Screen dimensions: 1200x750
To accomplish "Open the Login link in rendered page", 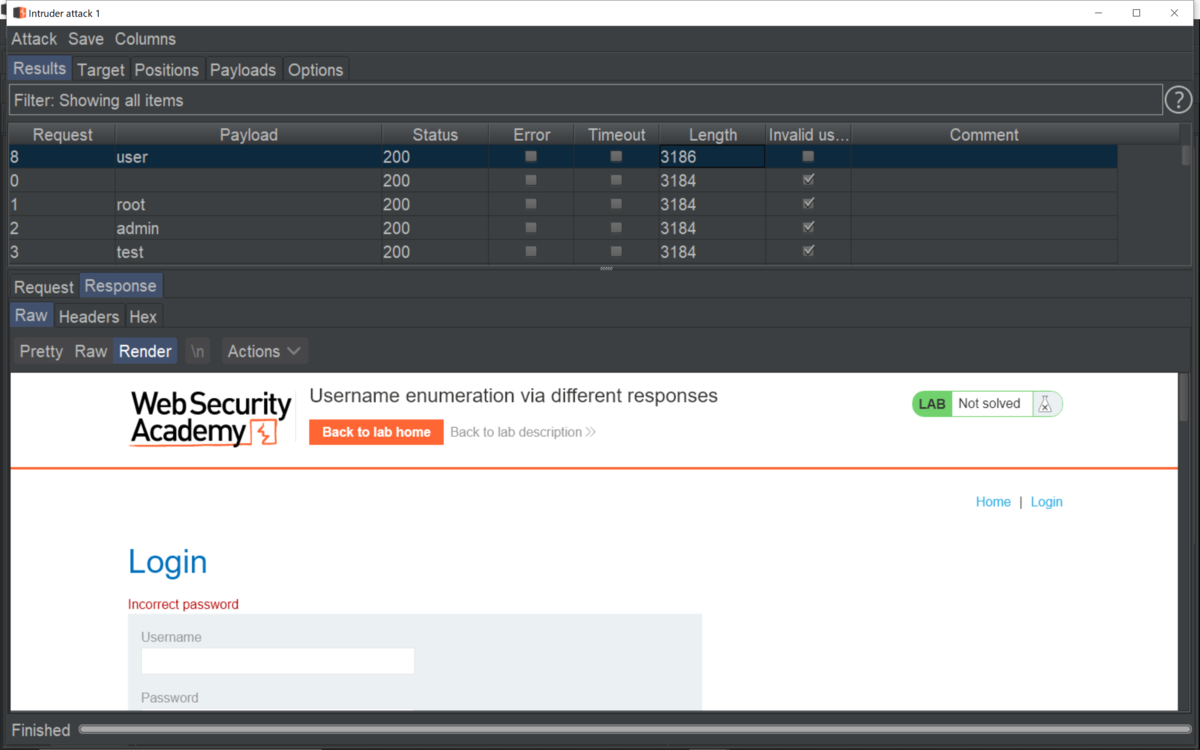I will (1046, 502).
